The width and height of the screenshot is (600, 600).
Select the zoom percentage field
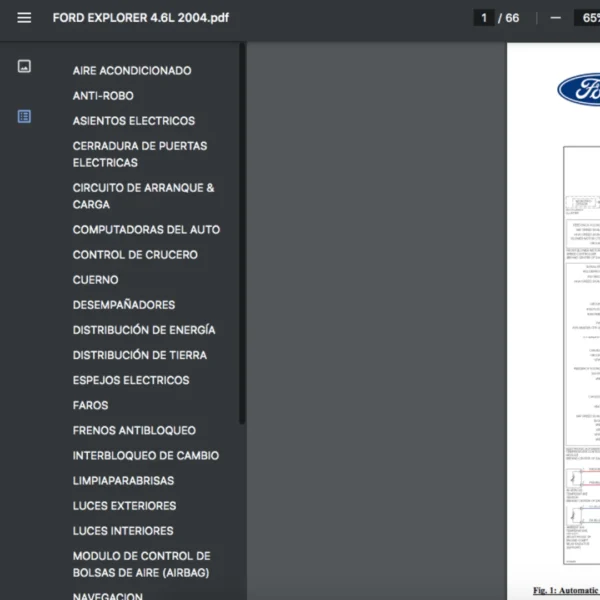pos(587,18)
